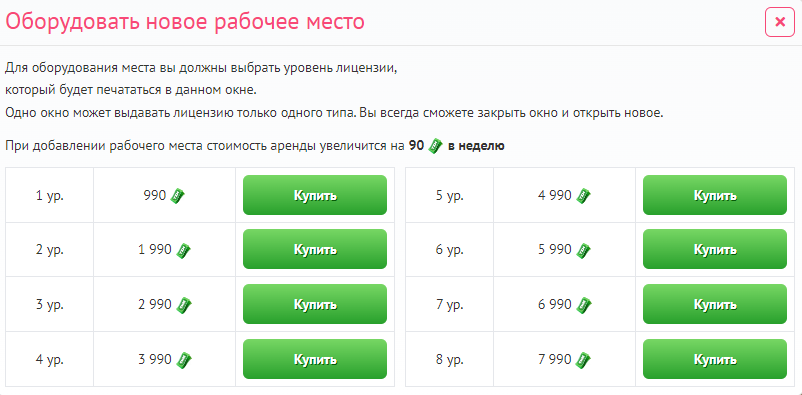The width and height of the screenshot is (802, 395).
Task: Buy the 5 ур. workplace for 4 990
Action: coord(715,195)
